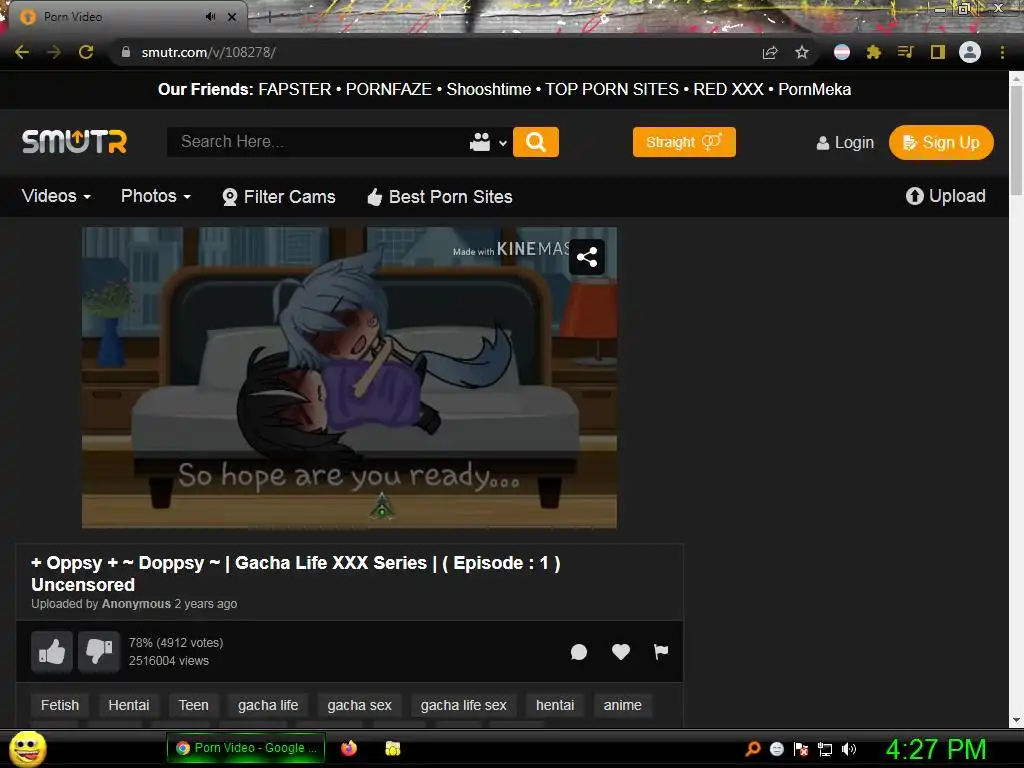Open Best Porn Sites
The height and width of the screenshot is (768, 1024).
click(x=440, y=197)
